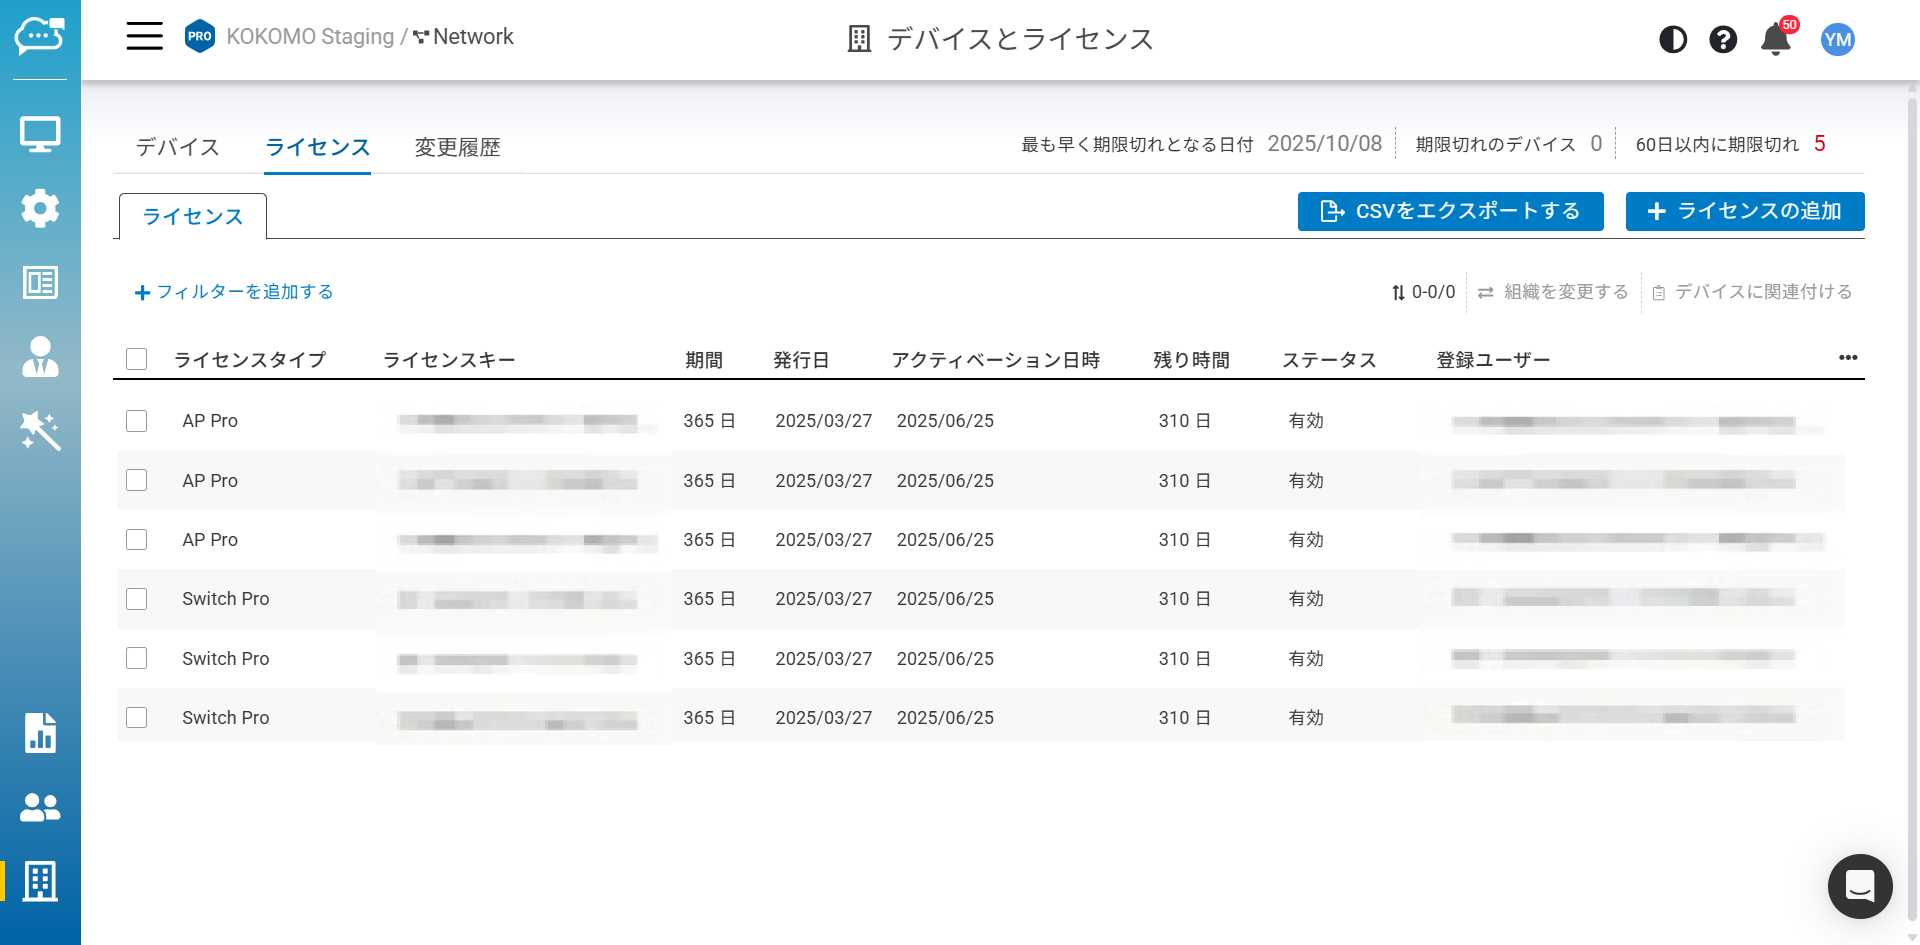Image resolution: width=1920 pixels, height=945 pixels.
Task: Select the first AP Pro license checkbox
Action: click(x=137, y=421)
